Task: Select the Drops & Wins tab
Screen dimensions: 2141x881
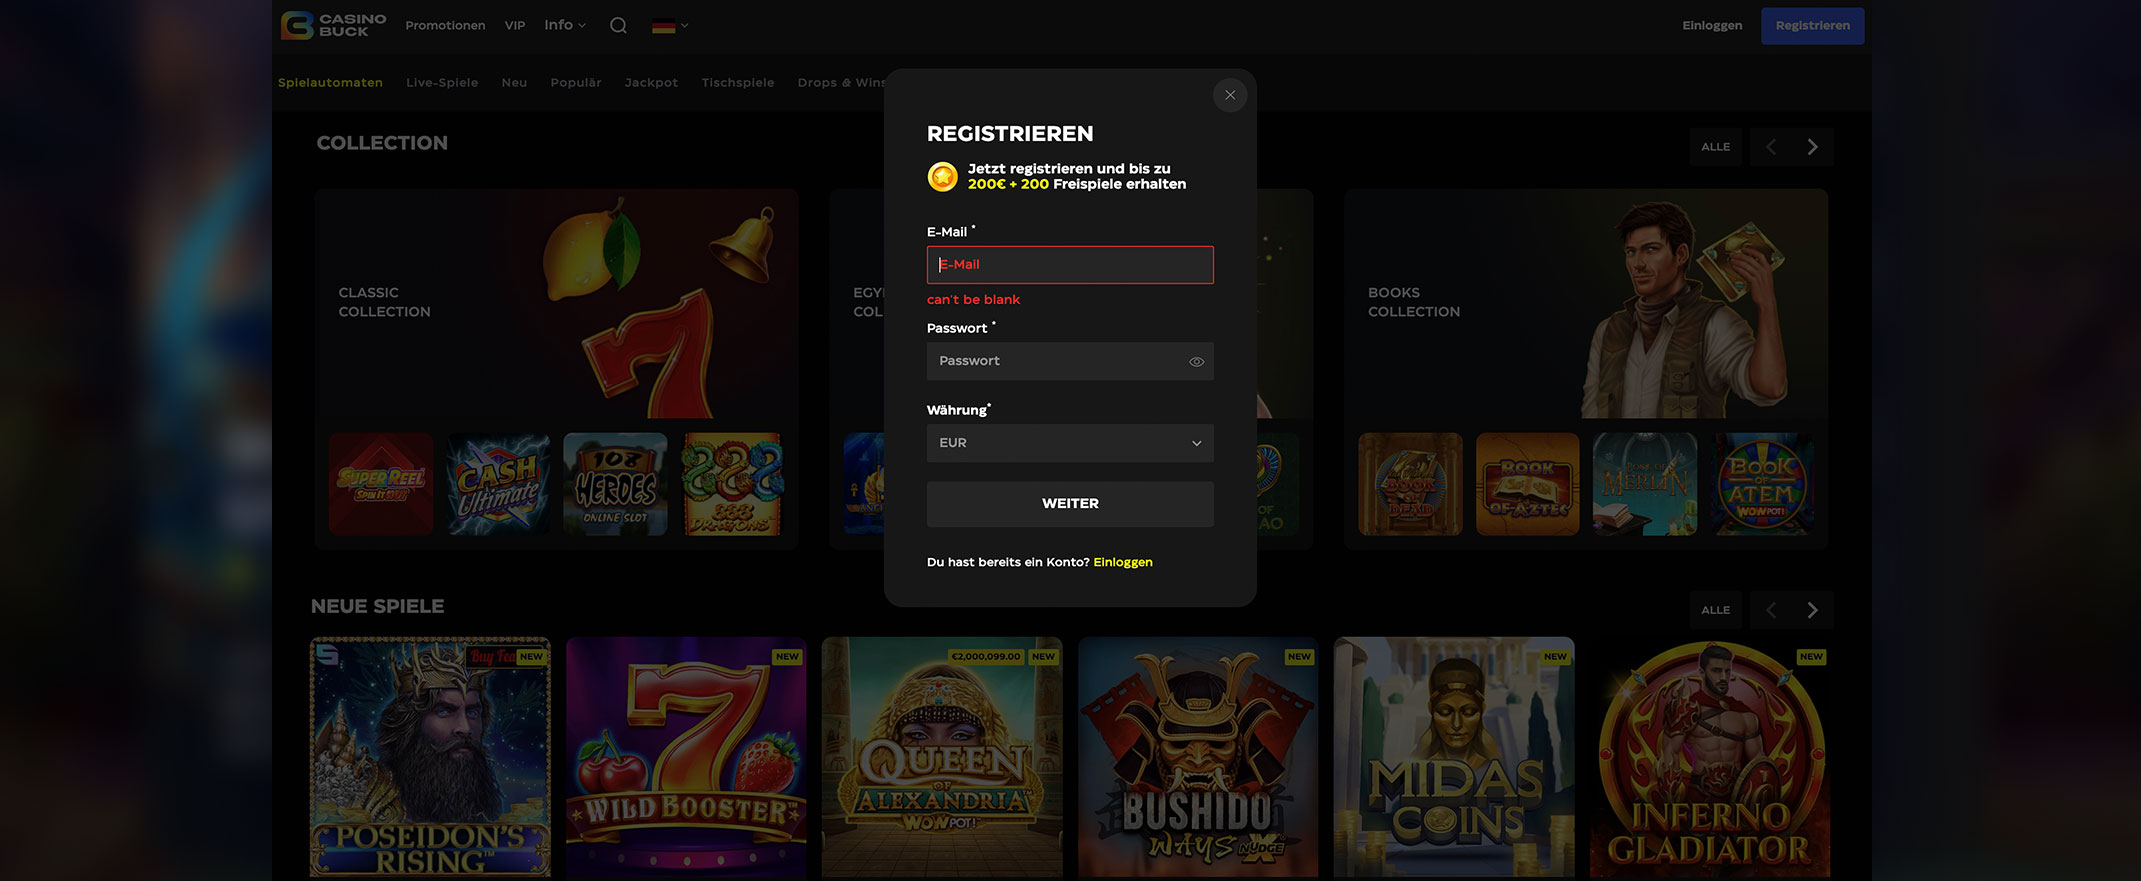Action: click(x=841, y=83)
